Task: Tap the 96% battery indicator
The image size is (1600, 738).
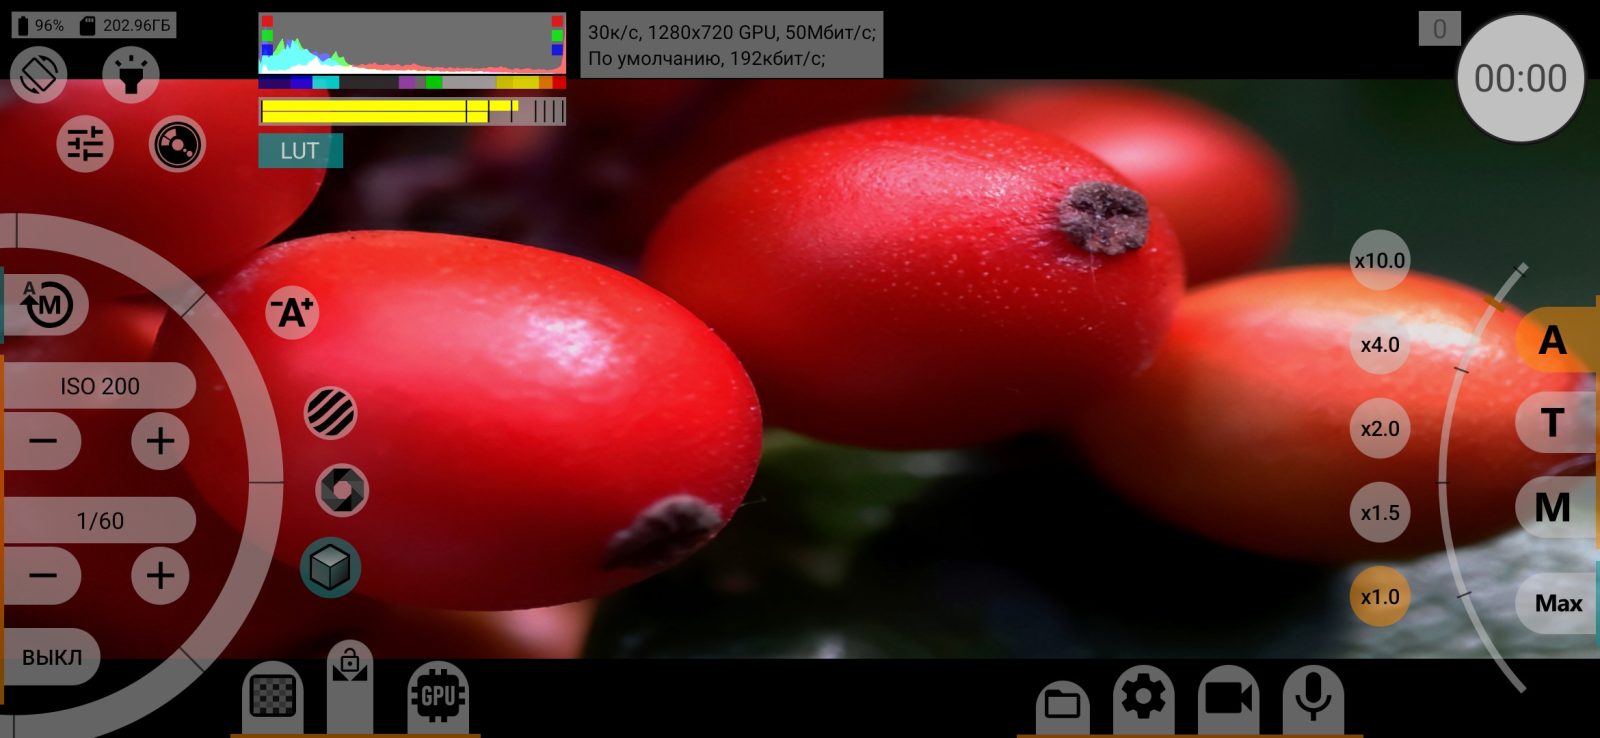Action: tap(41, 25)
